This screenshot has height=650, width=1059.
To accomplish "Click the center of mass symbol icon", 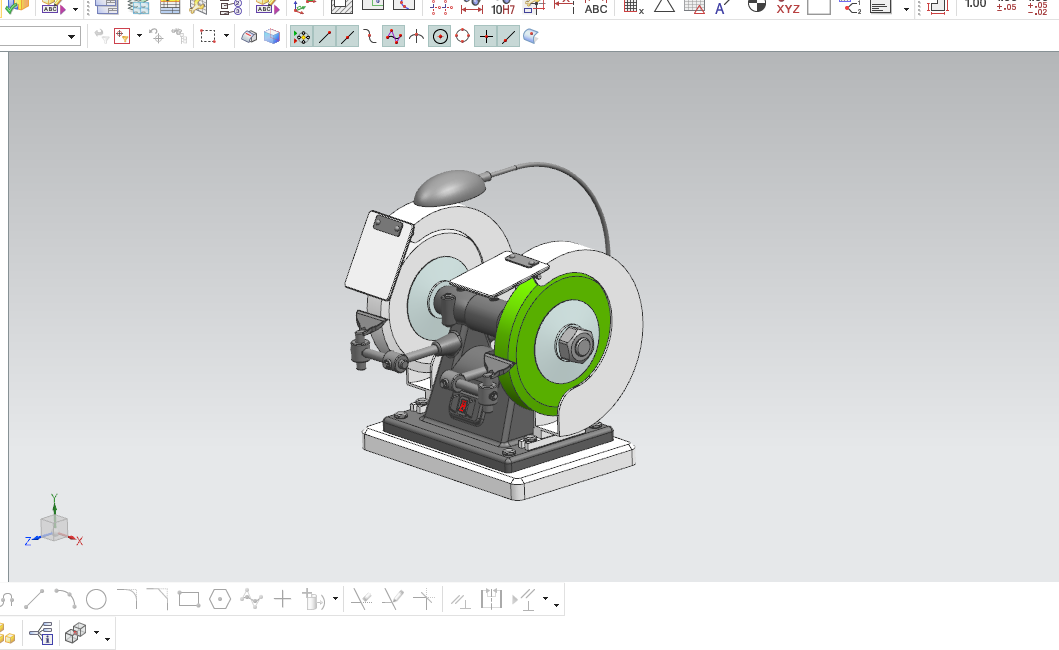I will pyautogui.click(x=756, y=7).
